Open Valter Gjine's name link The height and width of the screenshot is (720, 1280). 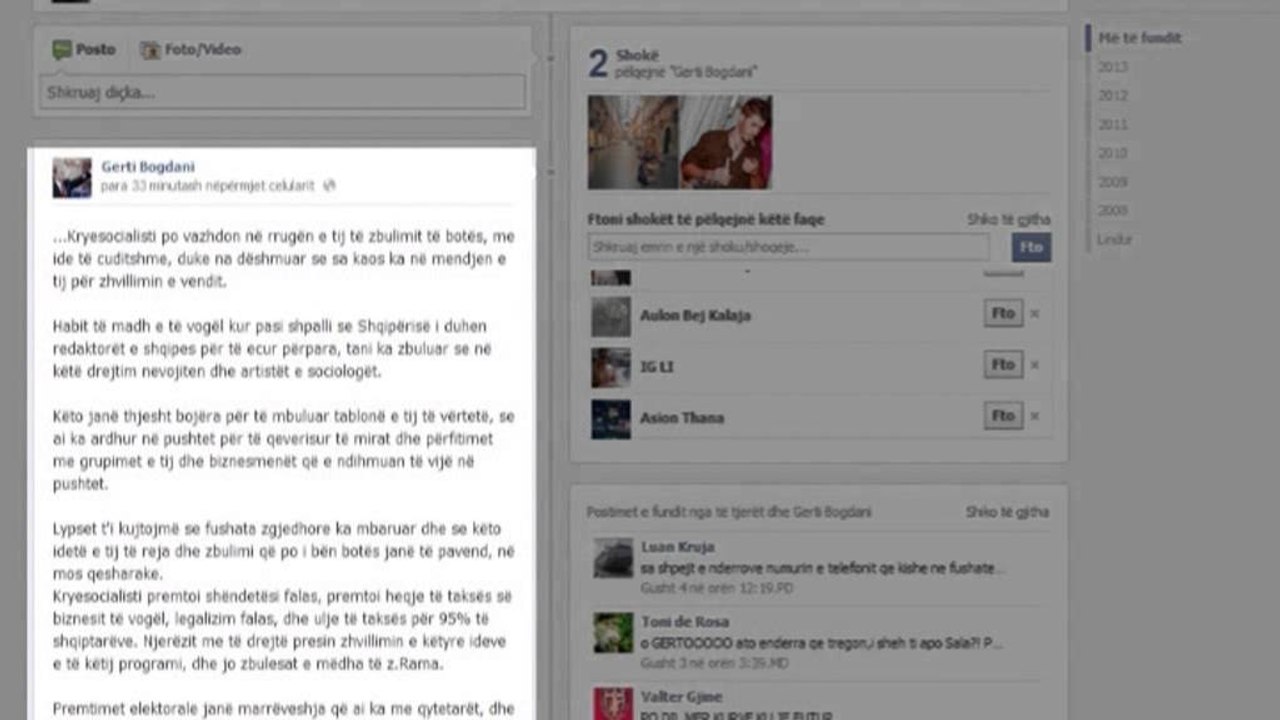point(681,697)
